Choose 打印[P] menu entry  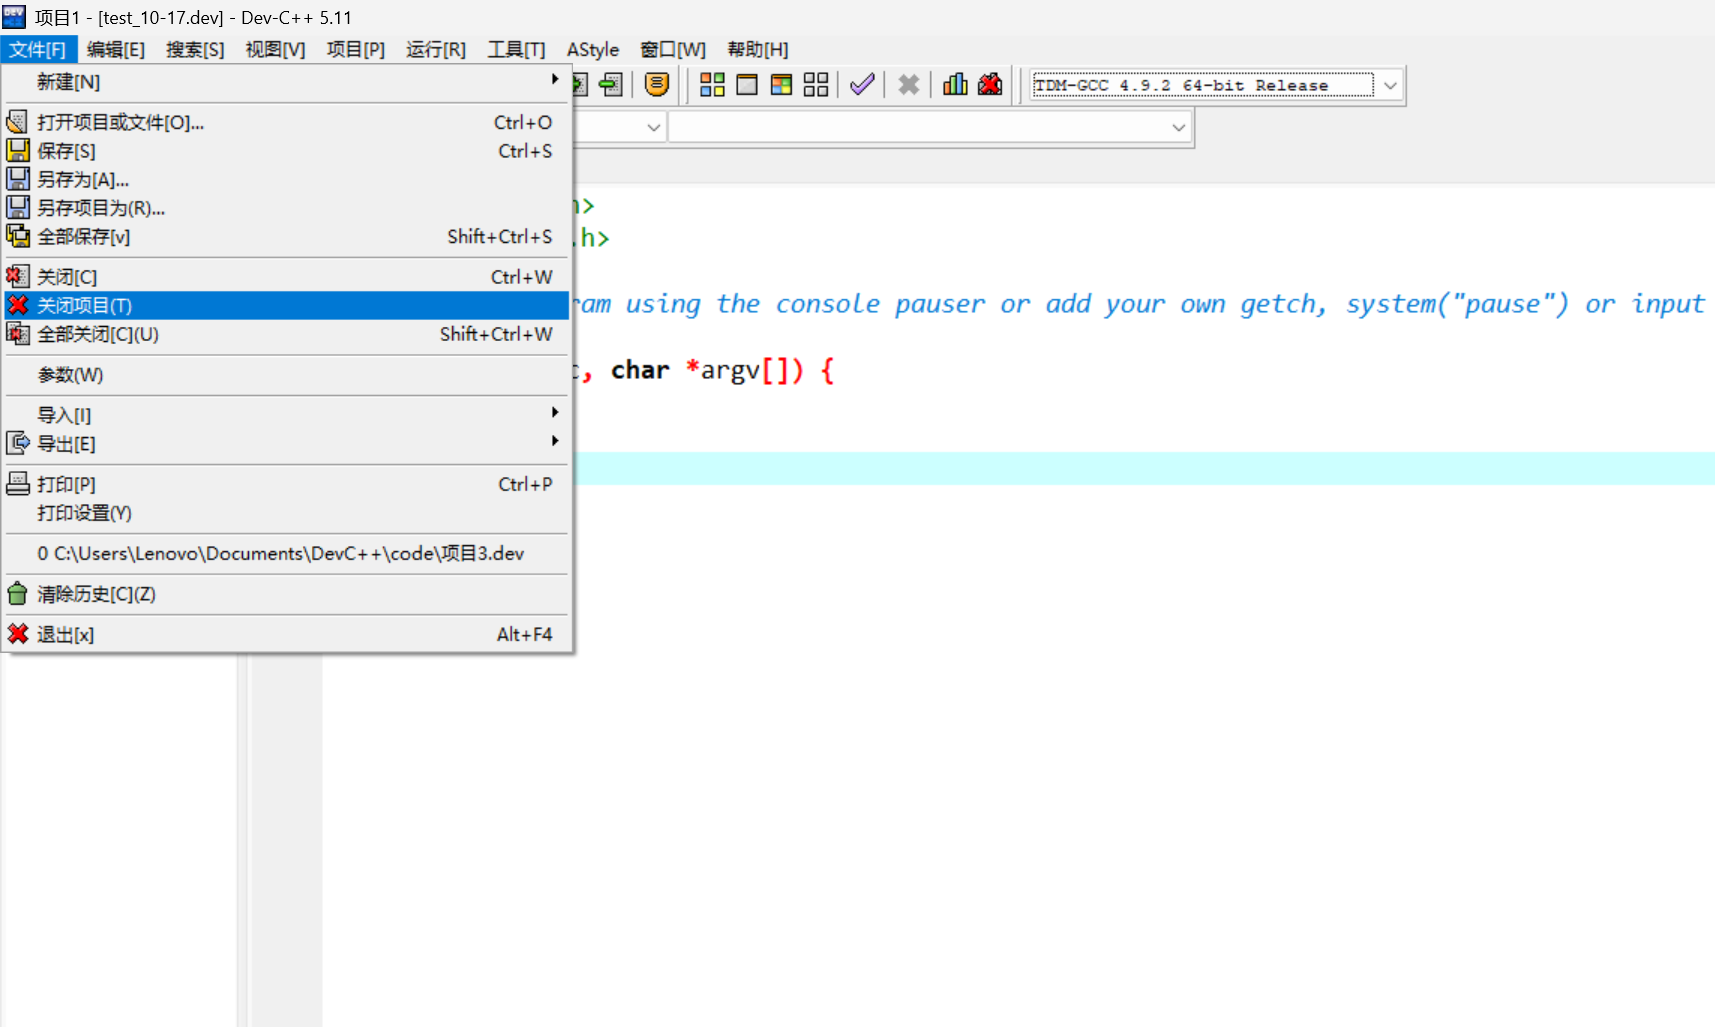pyautogui.click(x=287, y=484)
